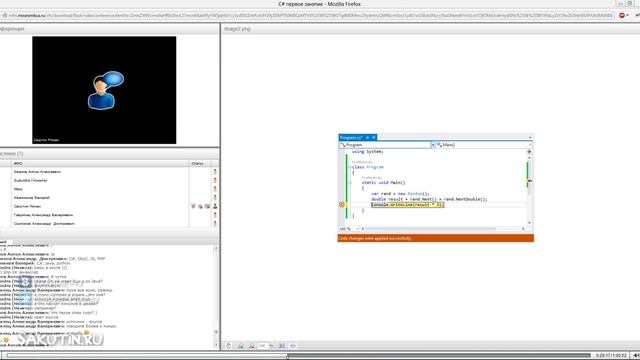
Task: Click the pin icon on Program.cs tab
Action: coord(367,138)
